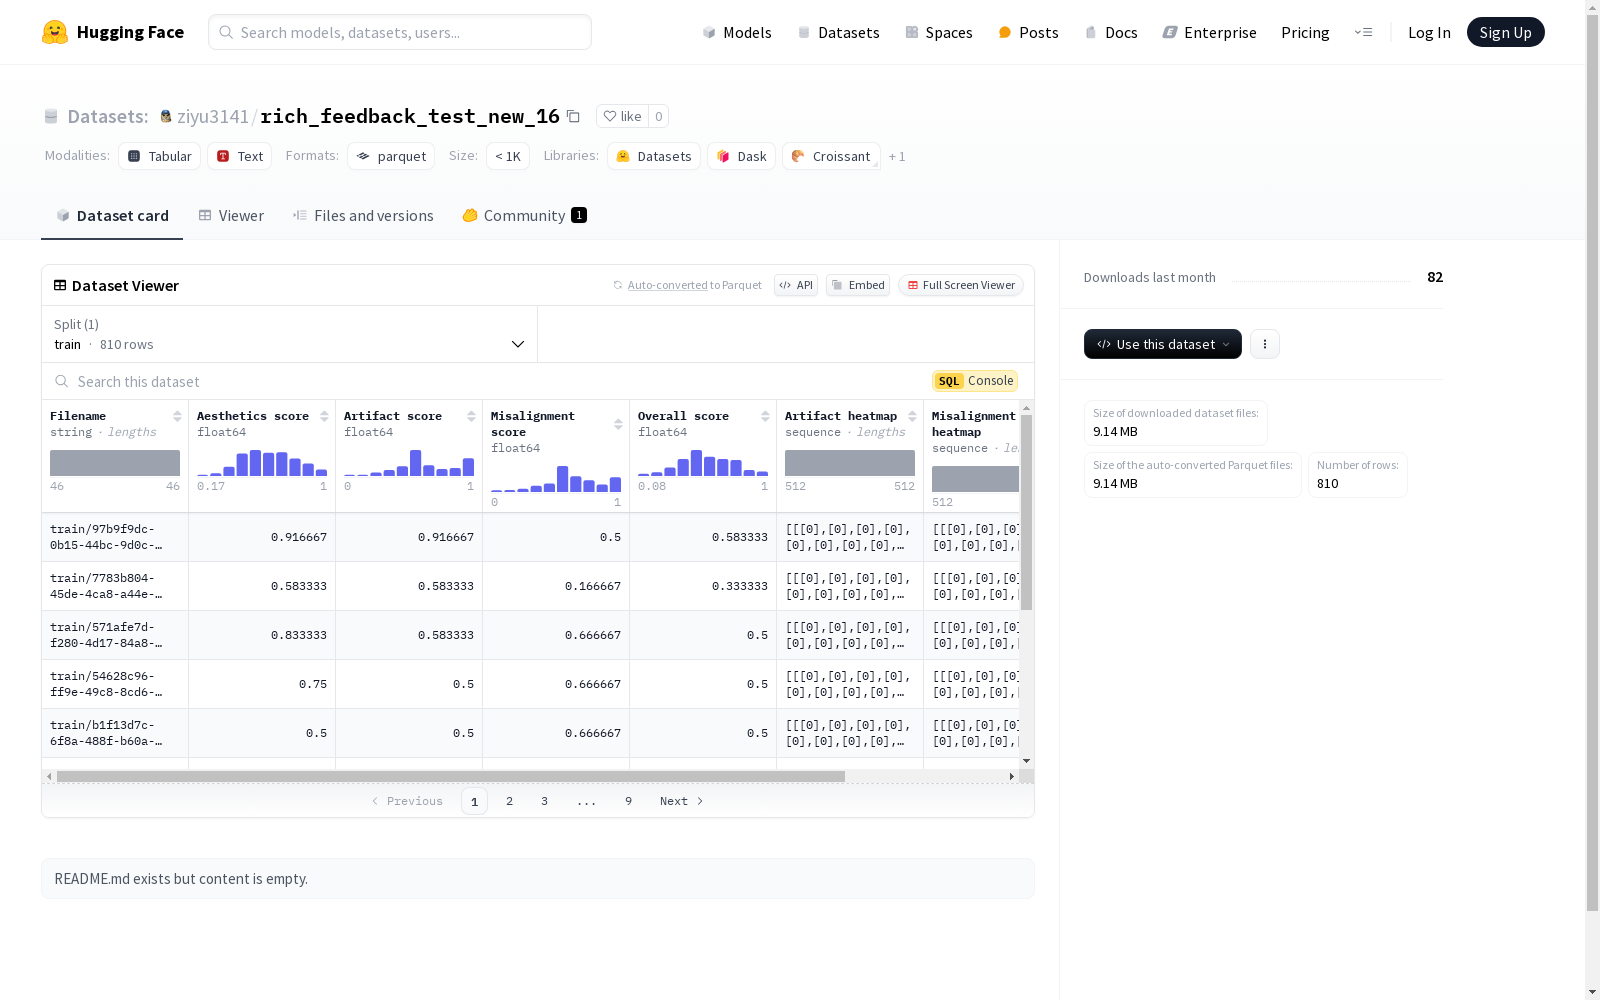This screenshot has height=1000, width=1600.
Task: Click the heart like button
Action: coord(622,116)
